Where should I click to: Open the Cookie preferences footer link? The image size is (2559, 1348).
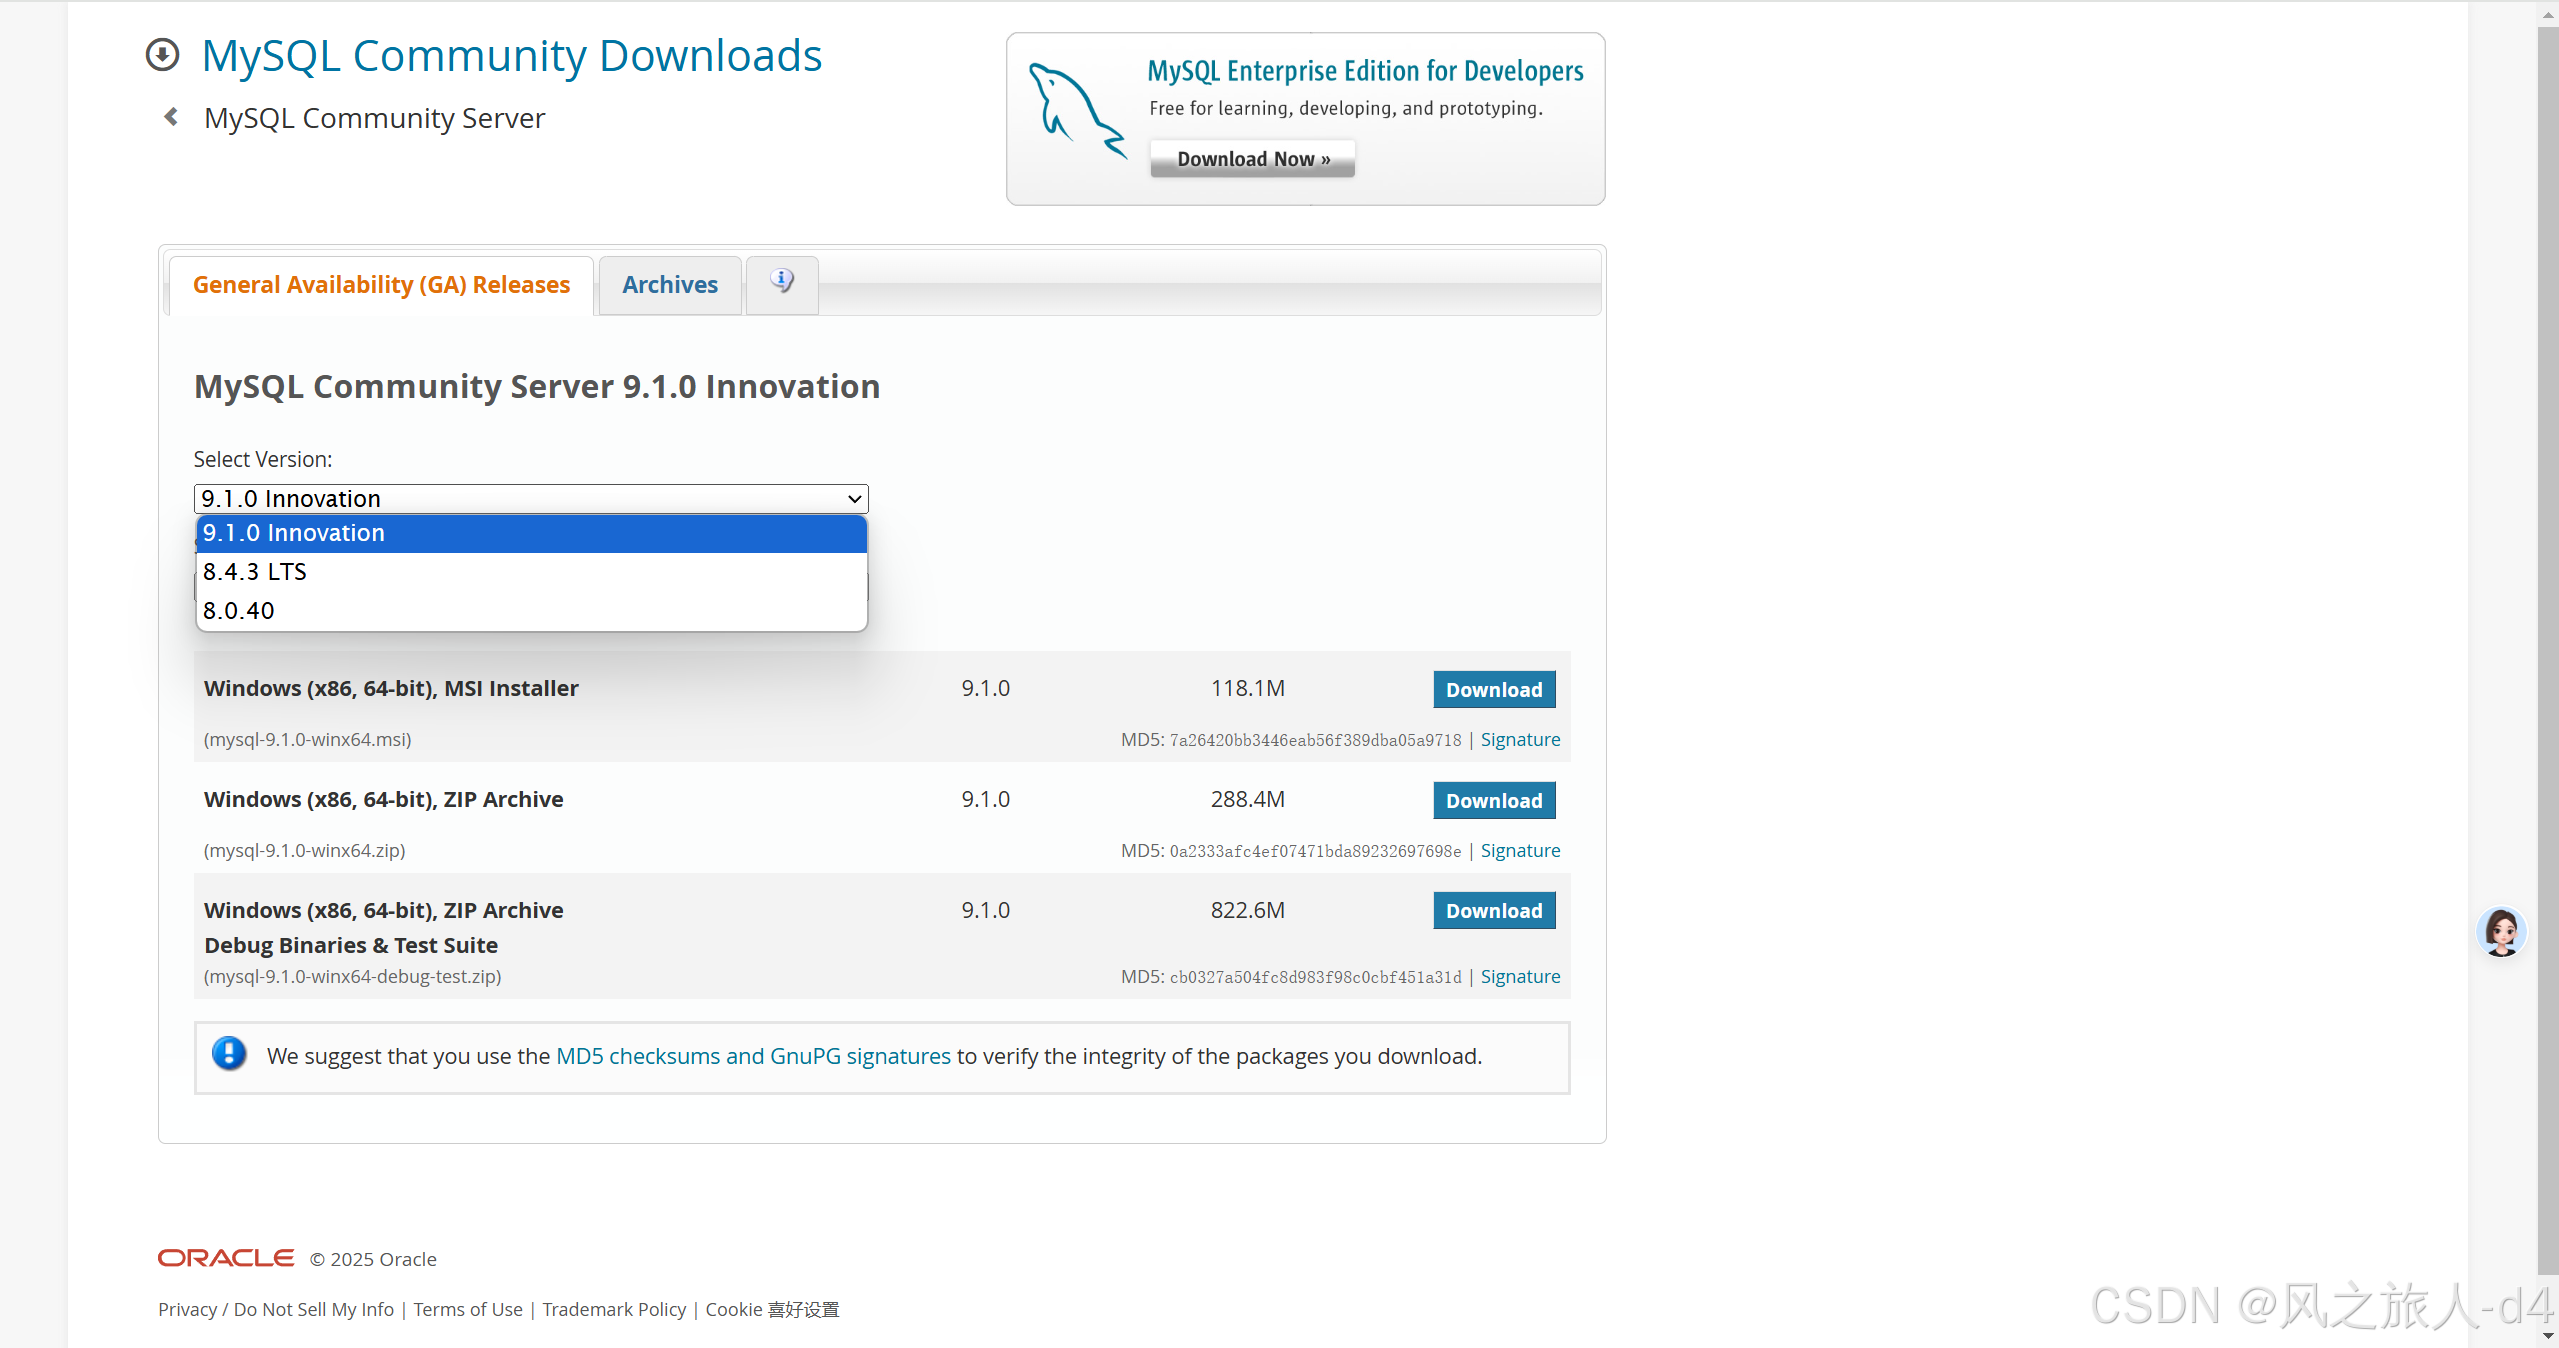click(x=772, y=1310)
